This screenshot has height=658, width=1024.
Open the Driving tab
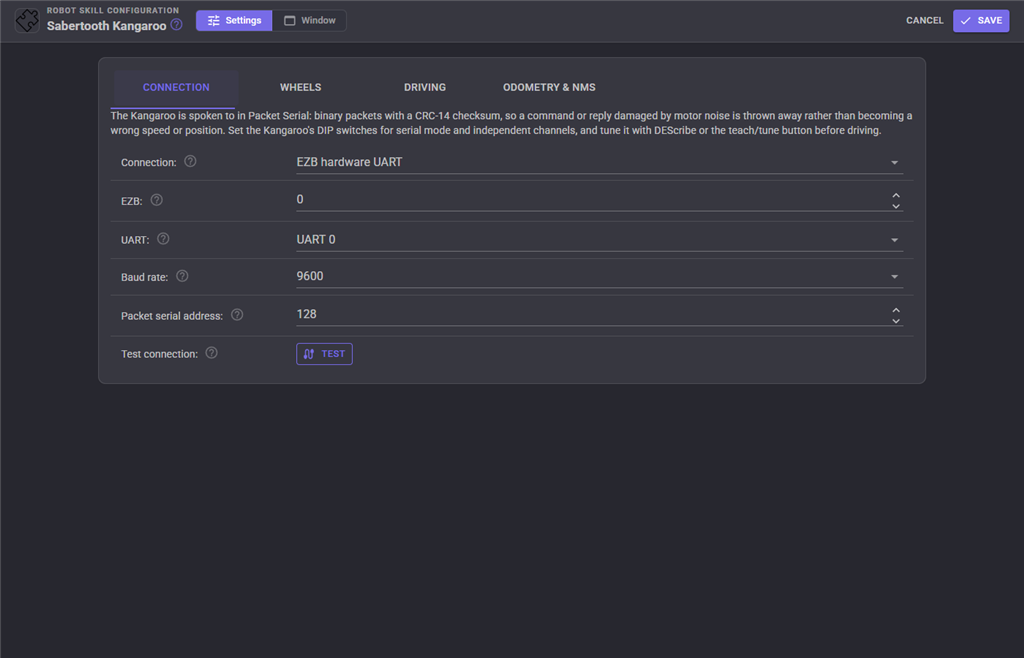click(x=424, y=87)
